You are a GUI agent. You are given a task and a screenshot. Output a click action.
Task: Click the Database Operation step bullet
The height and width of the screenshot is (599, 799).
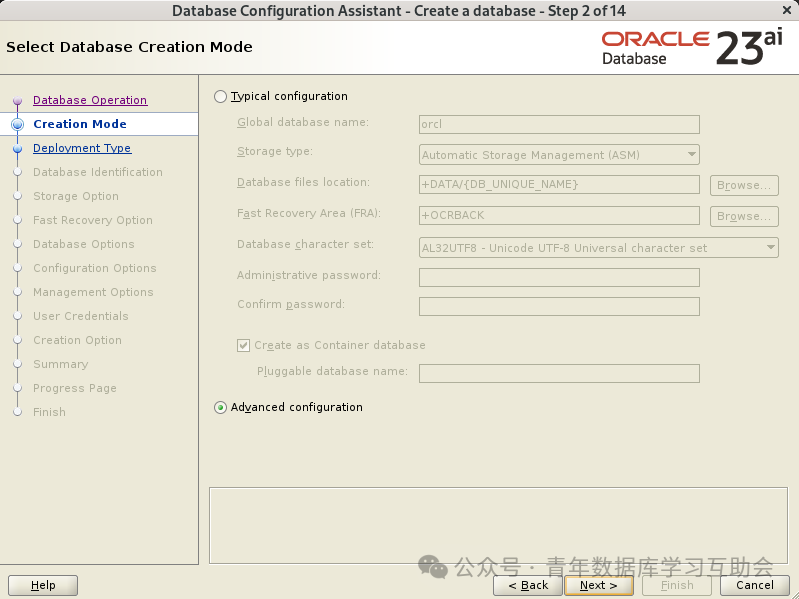[x=17, y=100]
